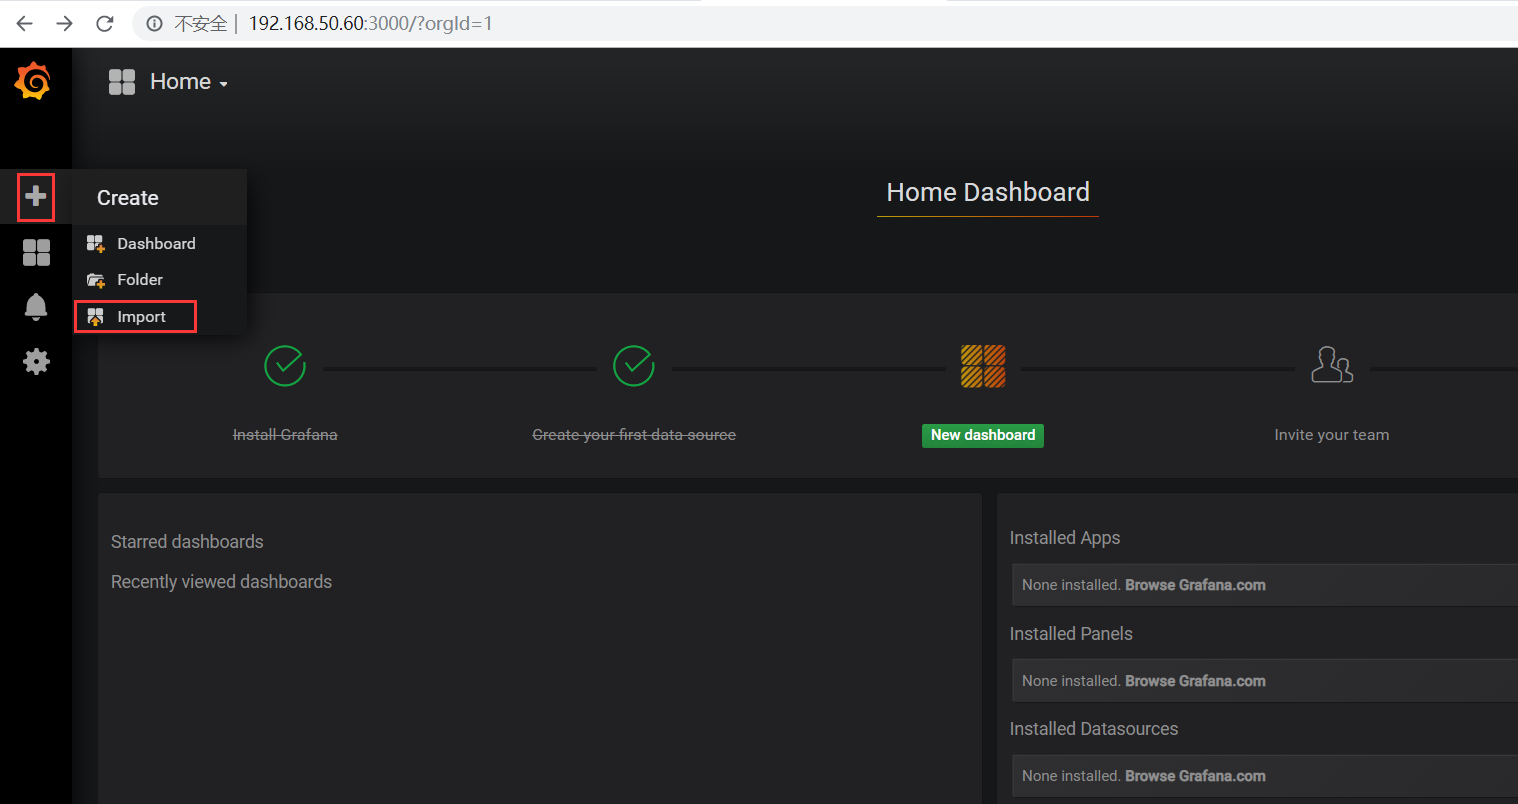The height and width of the screenshot is (804, 1518).
Task: Click the data source checkmark icon
Action: [634, 366]
